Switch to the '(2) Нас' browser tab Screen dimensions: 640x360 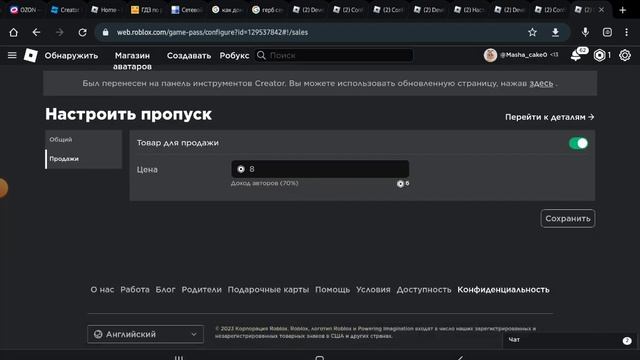click(469, 10)
